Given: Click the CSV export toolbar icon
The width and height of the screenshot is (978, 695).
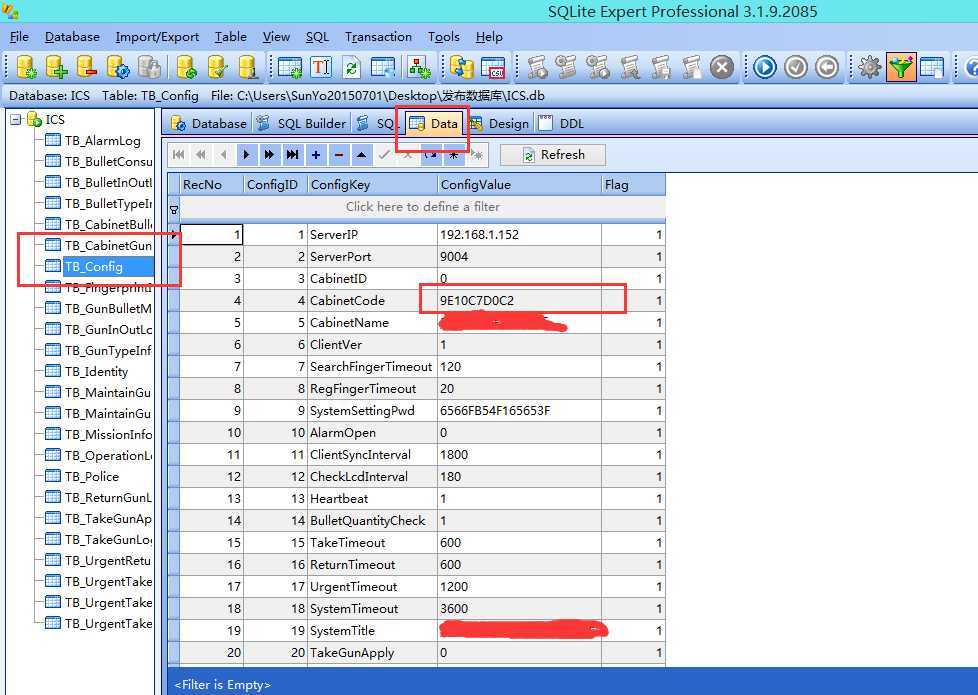Looking at the screenshot, I should [493, 67].
